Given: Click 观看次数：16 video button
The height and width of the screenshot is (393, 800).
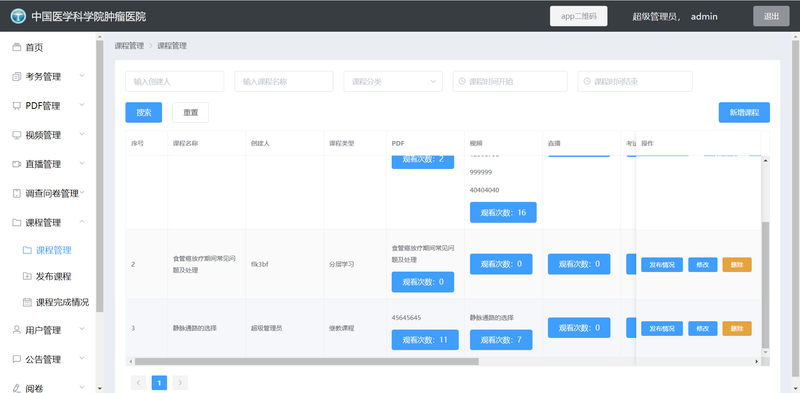Looking at the screenshot, I should coord(503,212).
